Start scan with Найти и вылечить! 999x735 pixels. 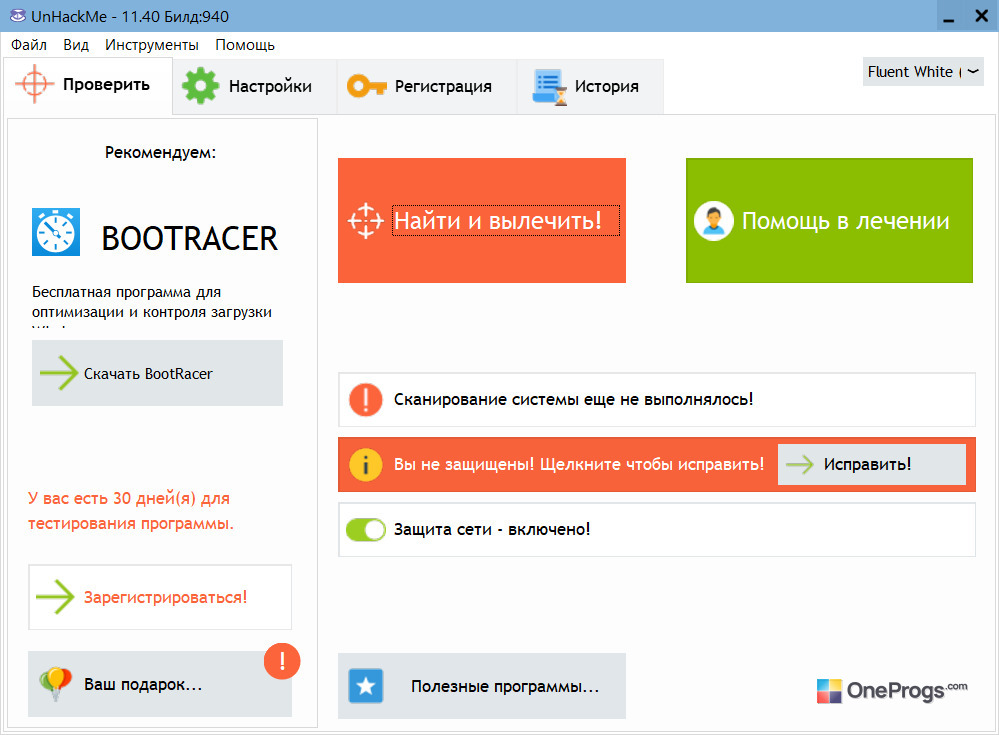(x=482, y=220)
